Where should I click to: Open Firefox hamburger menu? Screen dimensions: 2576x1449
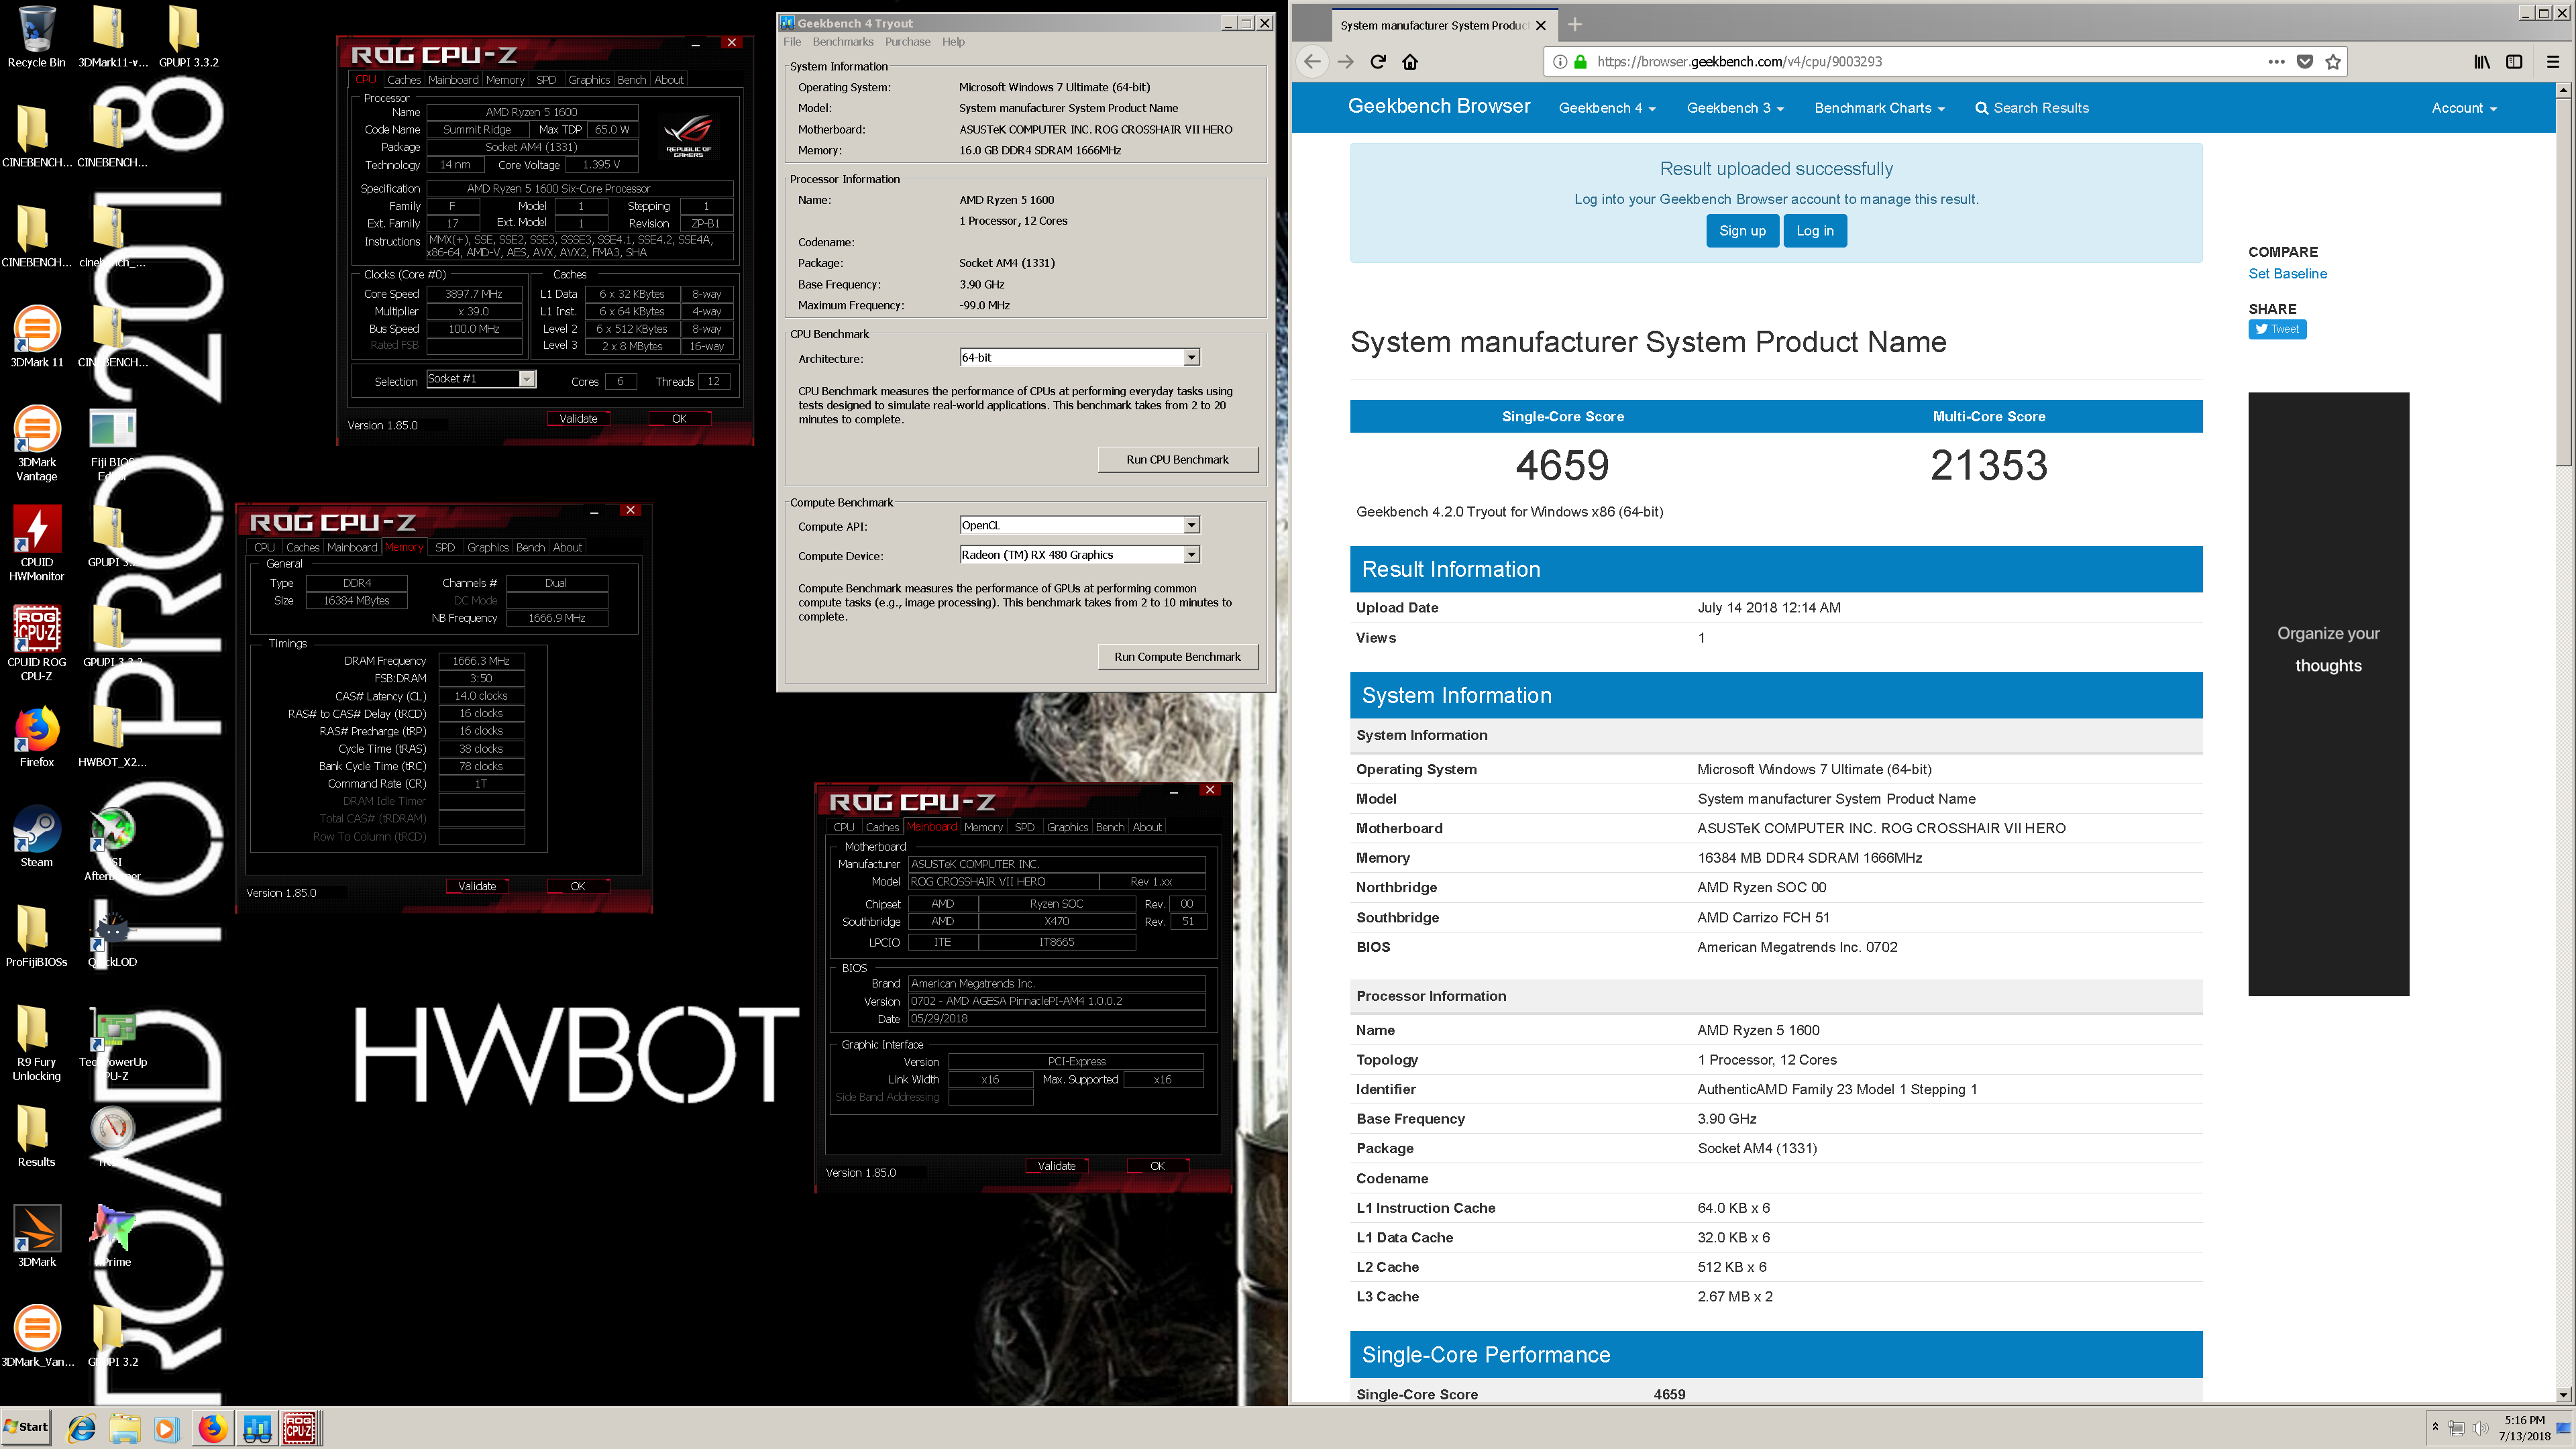(2552, 62)
